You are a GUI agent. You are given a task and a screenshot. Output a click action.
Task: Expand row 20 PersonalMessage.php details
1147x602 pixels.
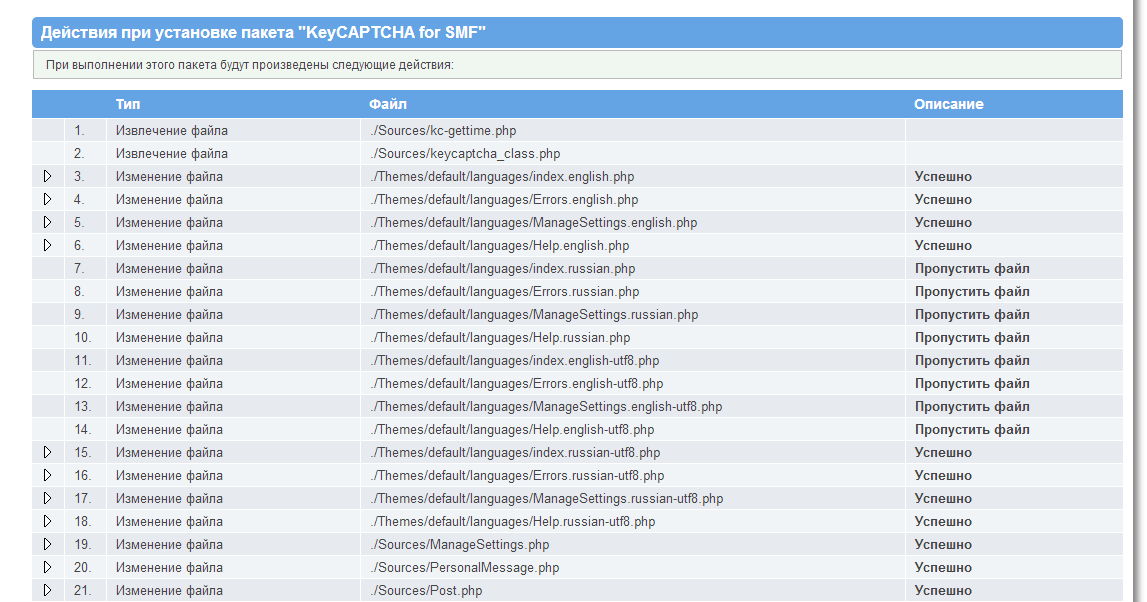pyautogui.click(x=48, y=568)
